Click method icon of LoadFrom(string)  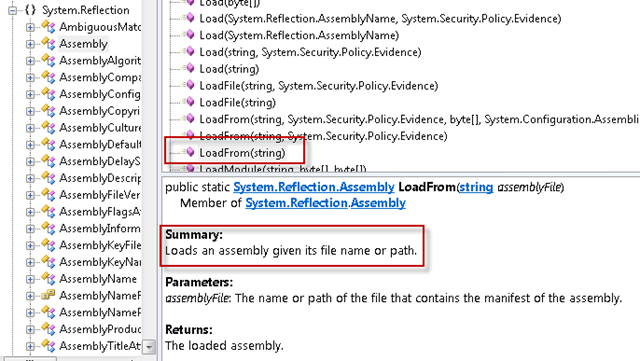coord(189,152)
